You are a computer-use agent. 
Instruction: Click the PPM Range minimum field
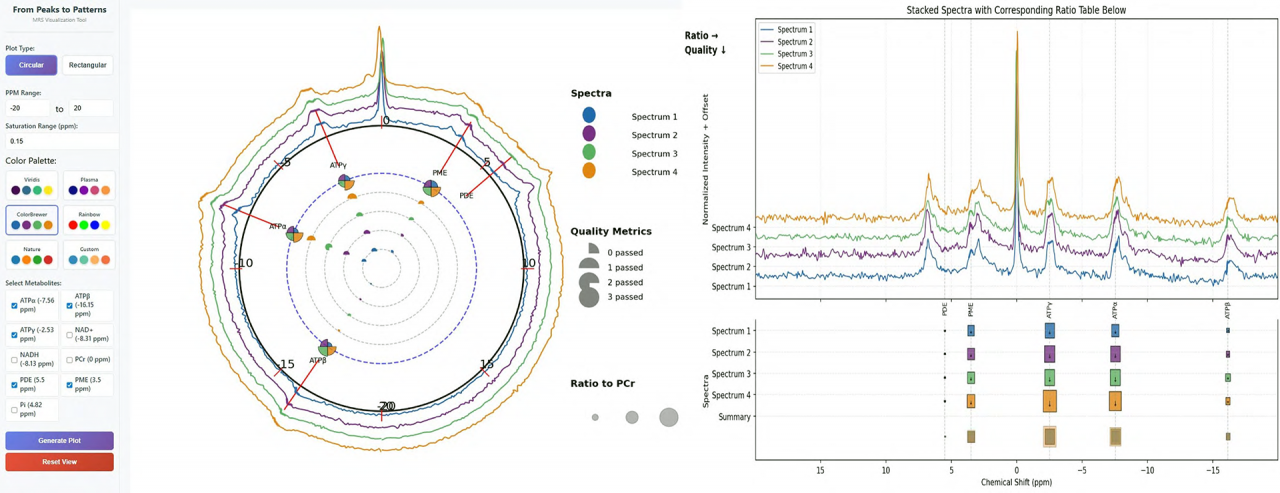tap(27, 108)
